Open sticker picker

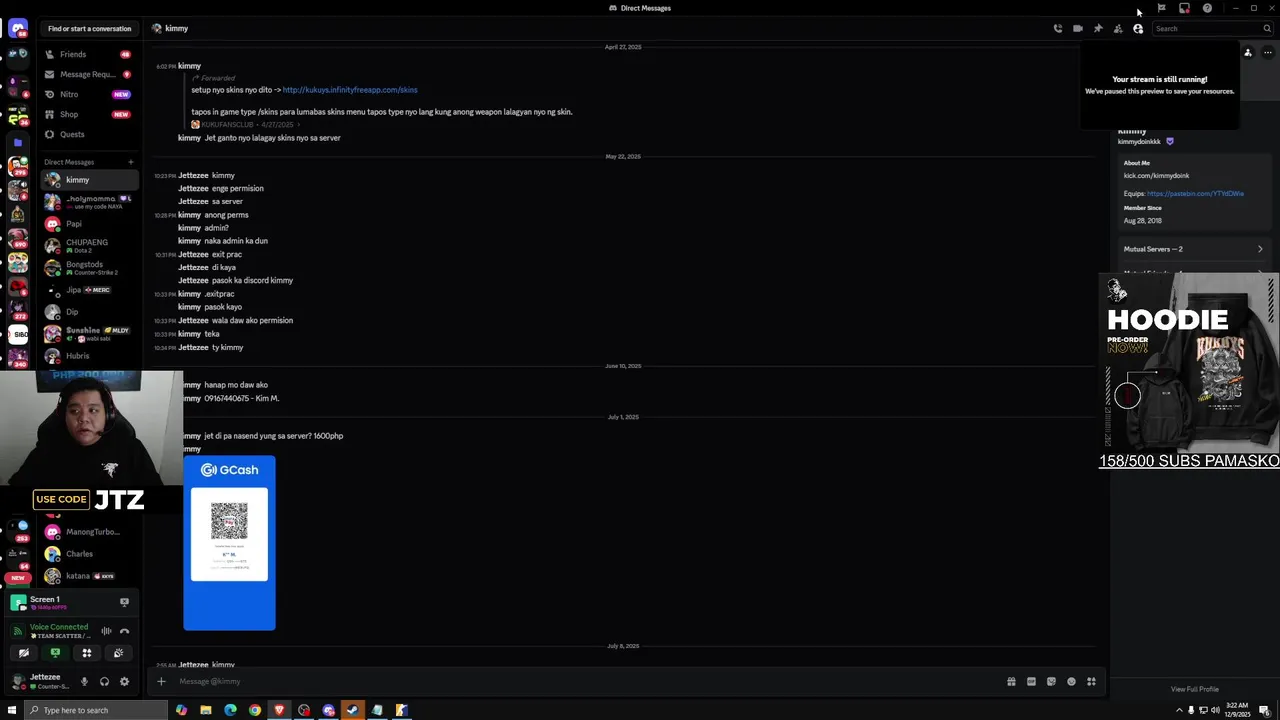(x=1051, y=682)
